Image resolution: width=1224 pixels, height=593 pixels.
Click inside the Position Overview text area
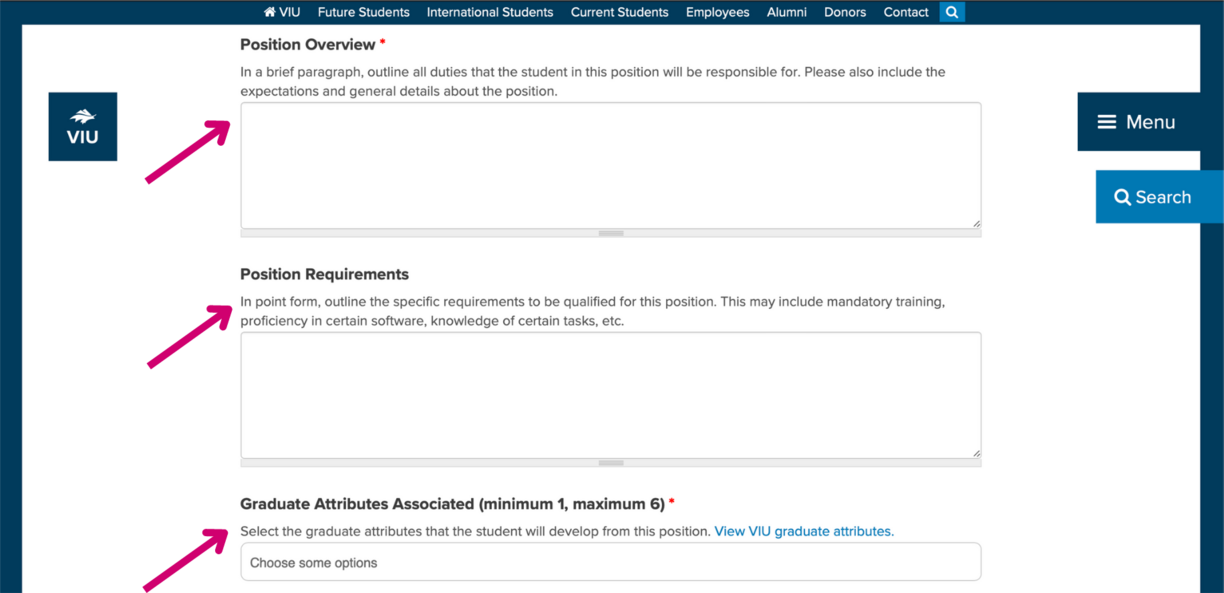click(611, 165)
